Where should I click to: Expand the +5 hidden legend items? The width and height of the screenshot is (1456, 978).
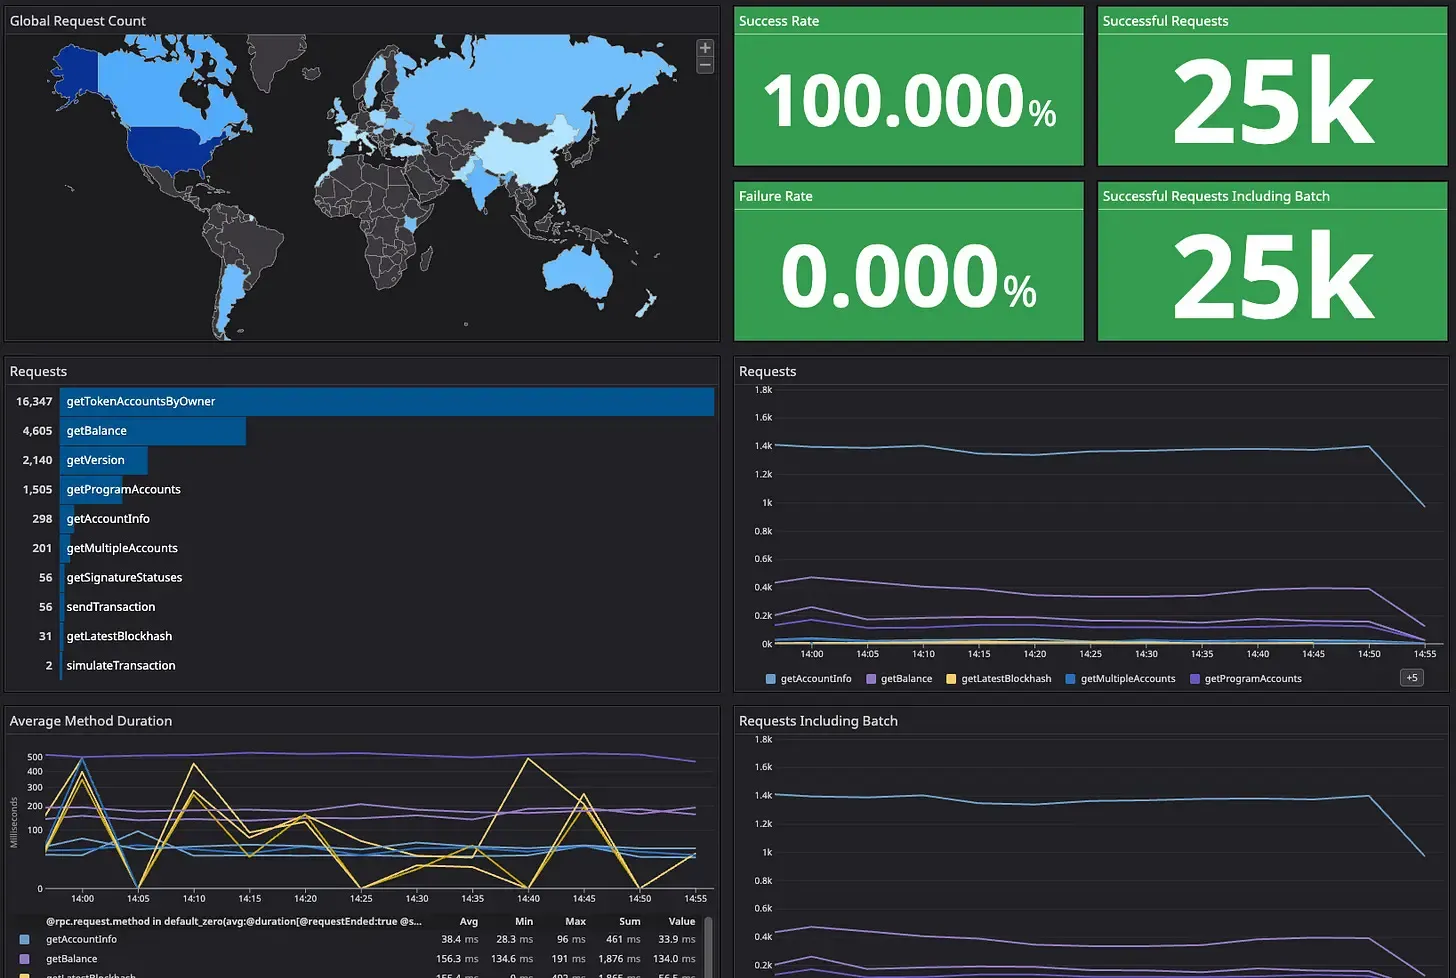[1411, 678]
